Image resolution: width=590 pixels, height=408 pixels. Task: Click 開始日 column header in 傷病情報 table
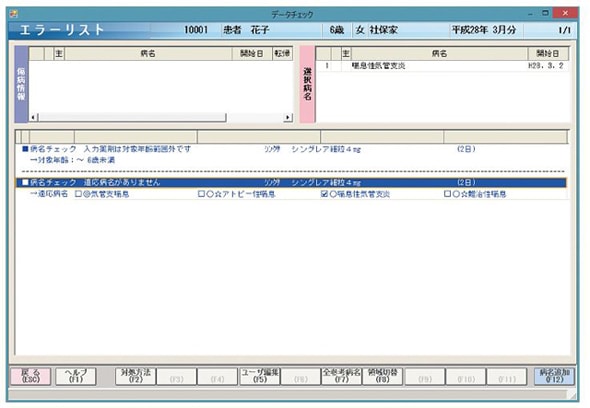(x=252, y=53)
